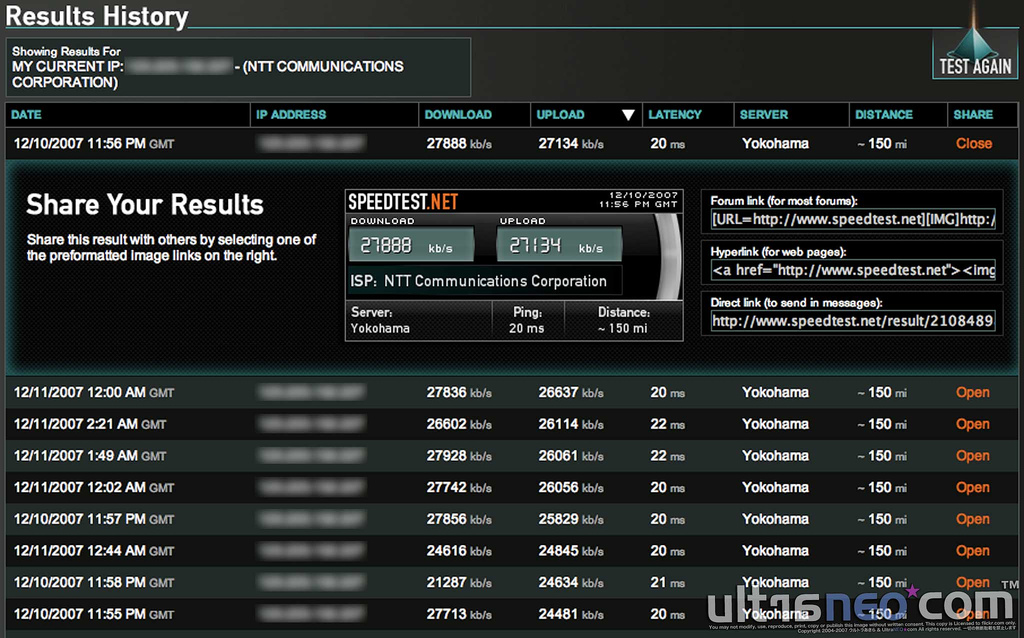This screenshot has width=1024, height=638.
Task: Click upload value 24634 kb/s
Action: [571, 582]
